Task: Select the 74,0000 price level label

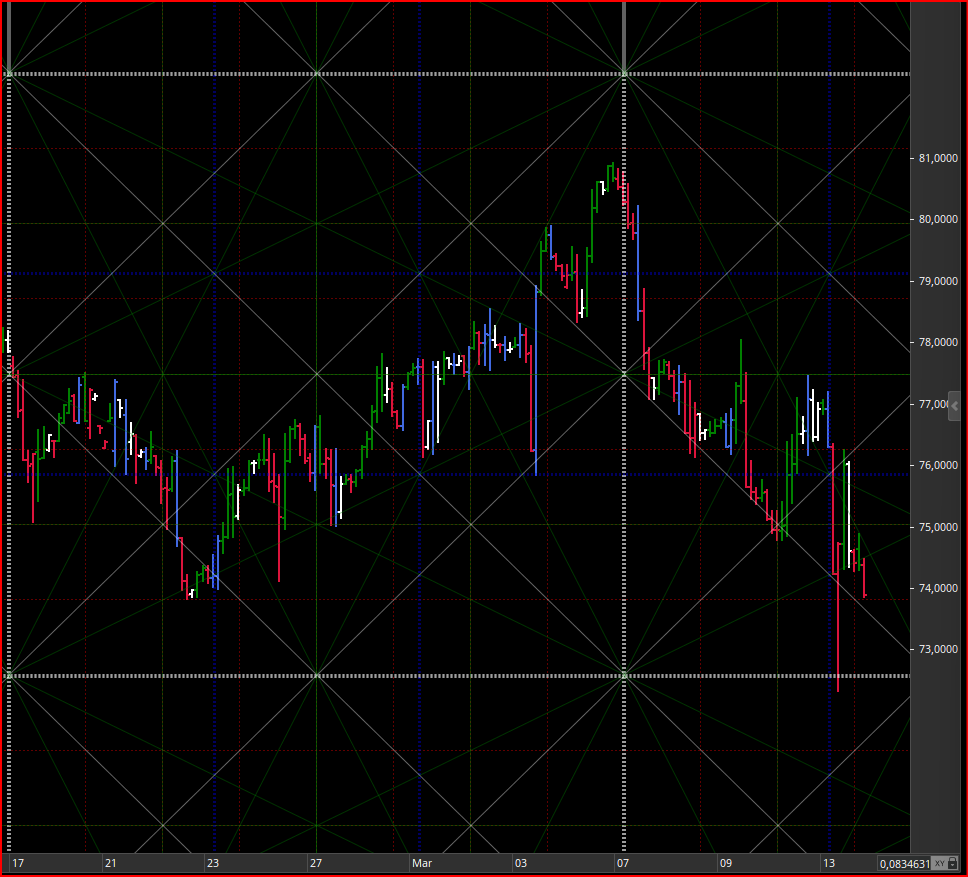Action: click(938, 588)
